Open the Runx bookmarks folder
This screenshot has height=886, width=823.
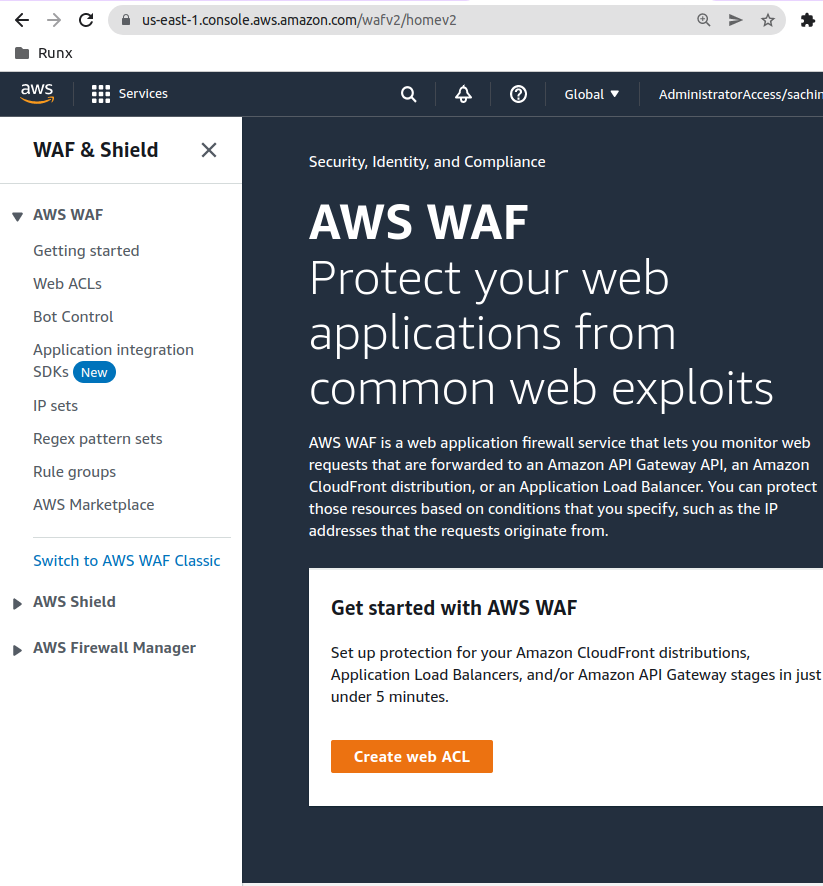point(44,53)
